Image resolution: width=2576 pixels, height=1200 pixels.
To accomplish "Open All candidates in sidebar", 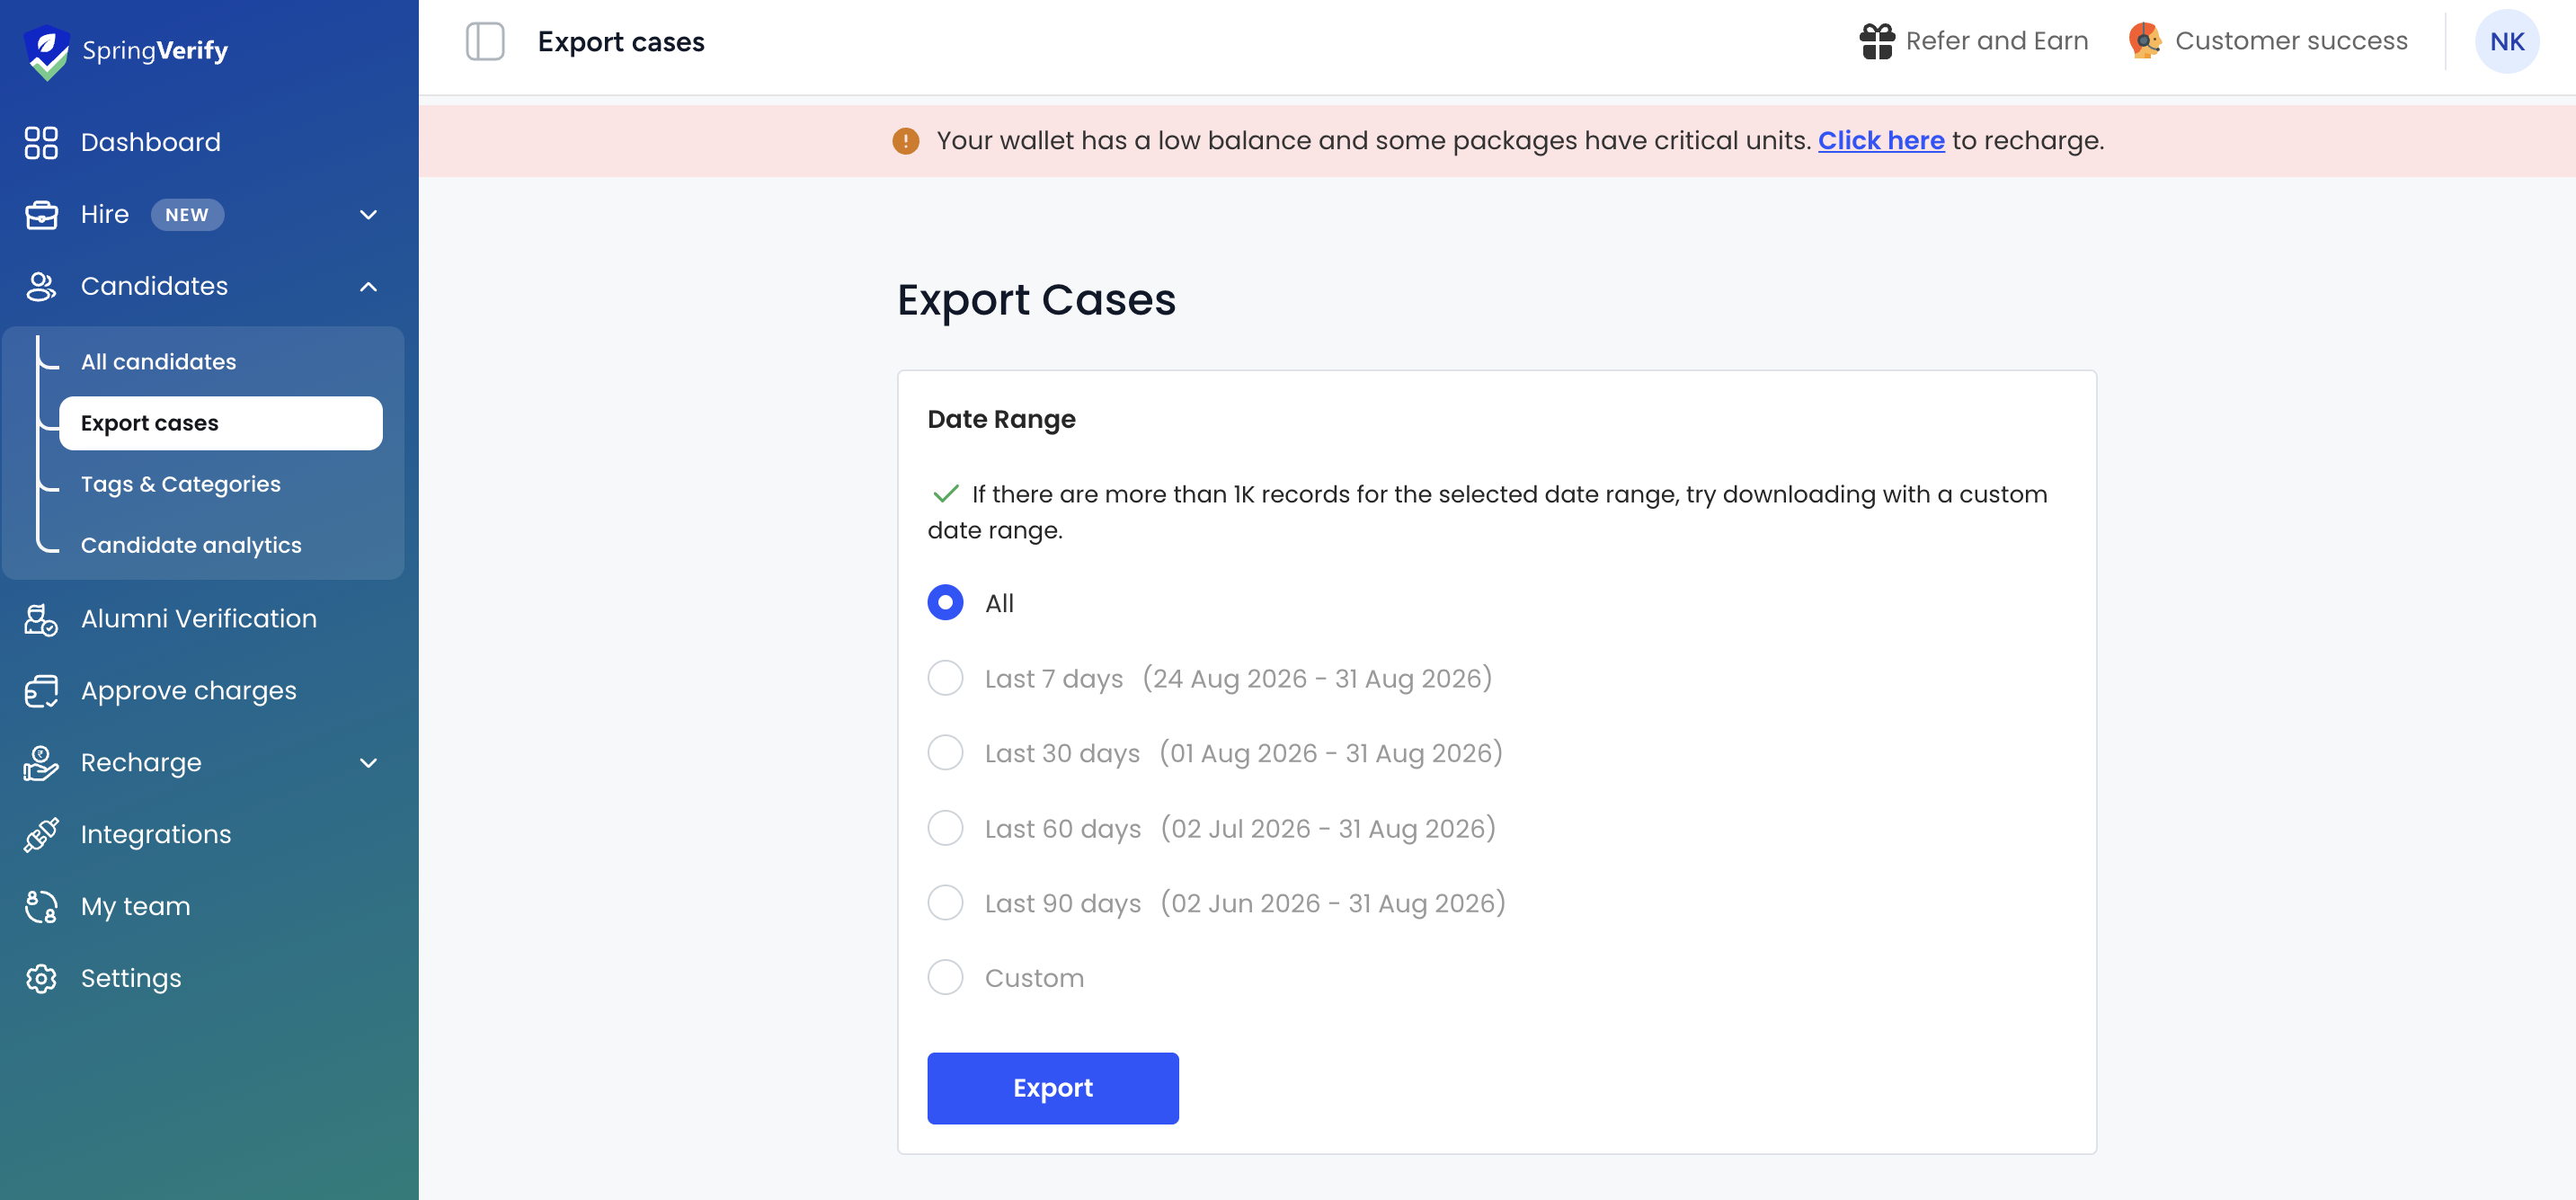I will [158, 362].
